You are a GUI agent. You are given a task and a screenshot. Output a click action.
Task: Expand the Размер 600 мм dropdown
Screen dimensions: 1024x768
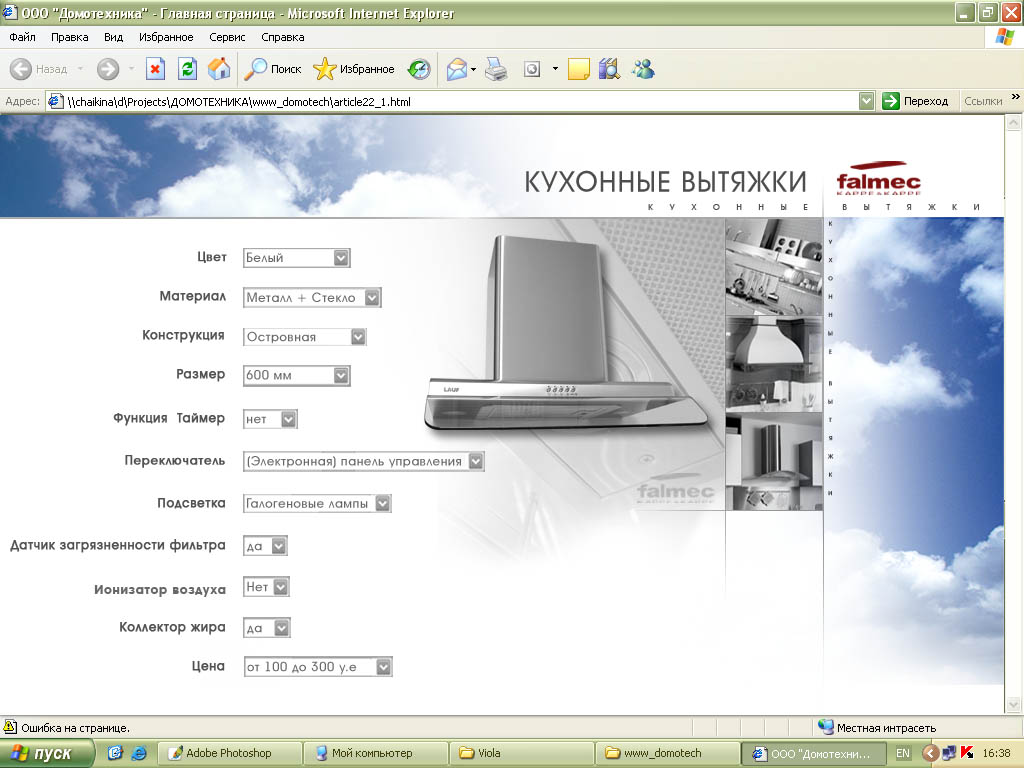[341, 376]
